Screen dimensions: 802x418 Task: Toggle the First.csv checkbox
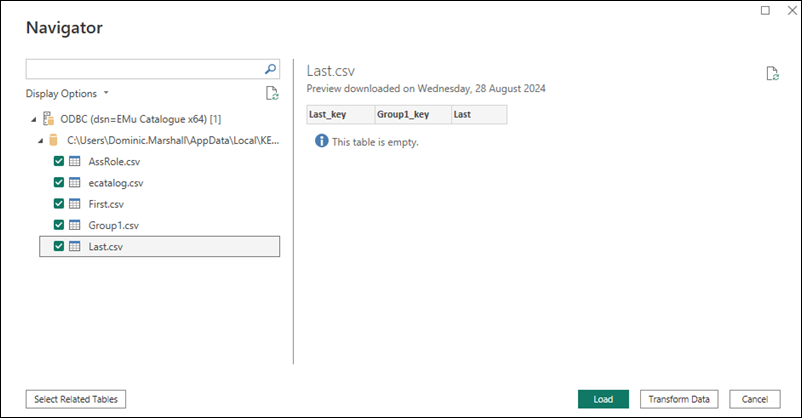[58, 204]
